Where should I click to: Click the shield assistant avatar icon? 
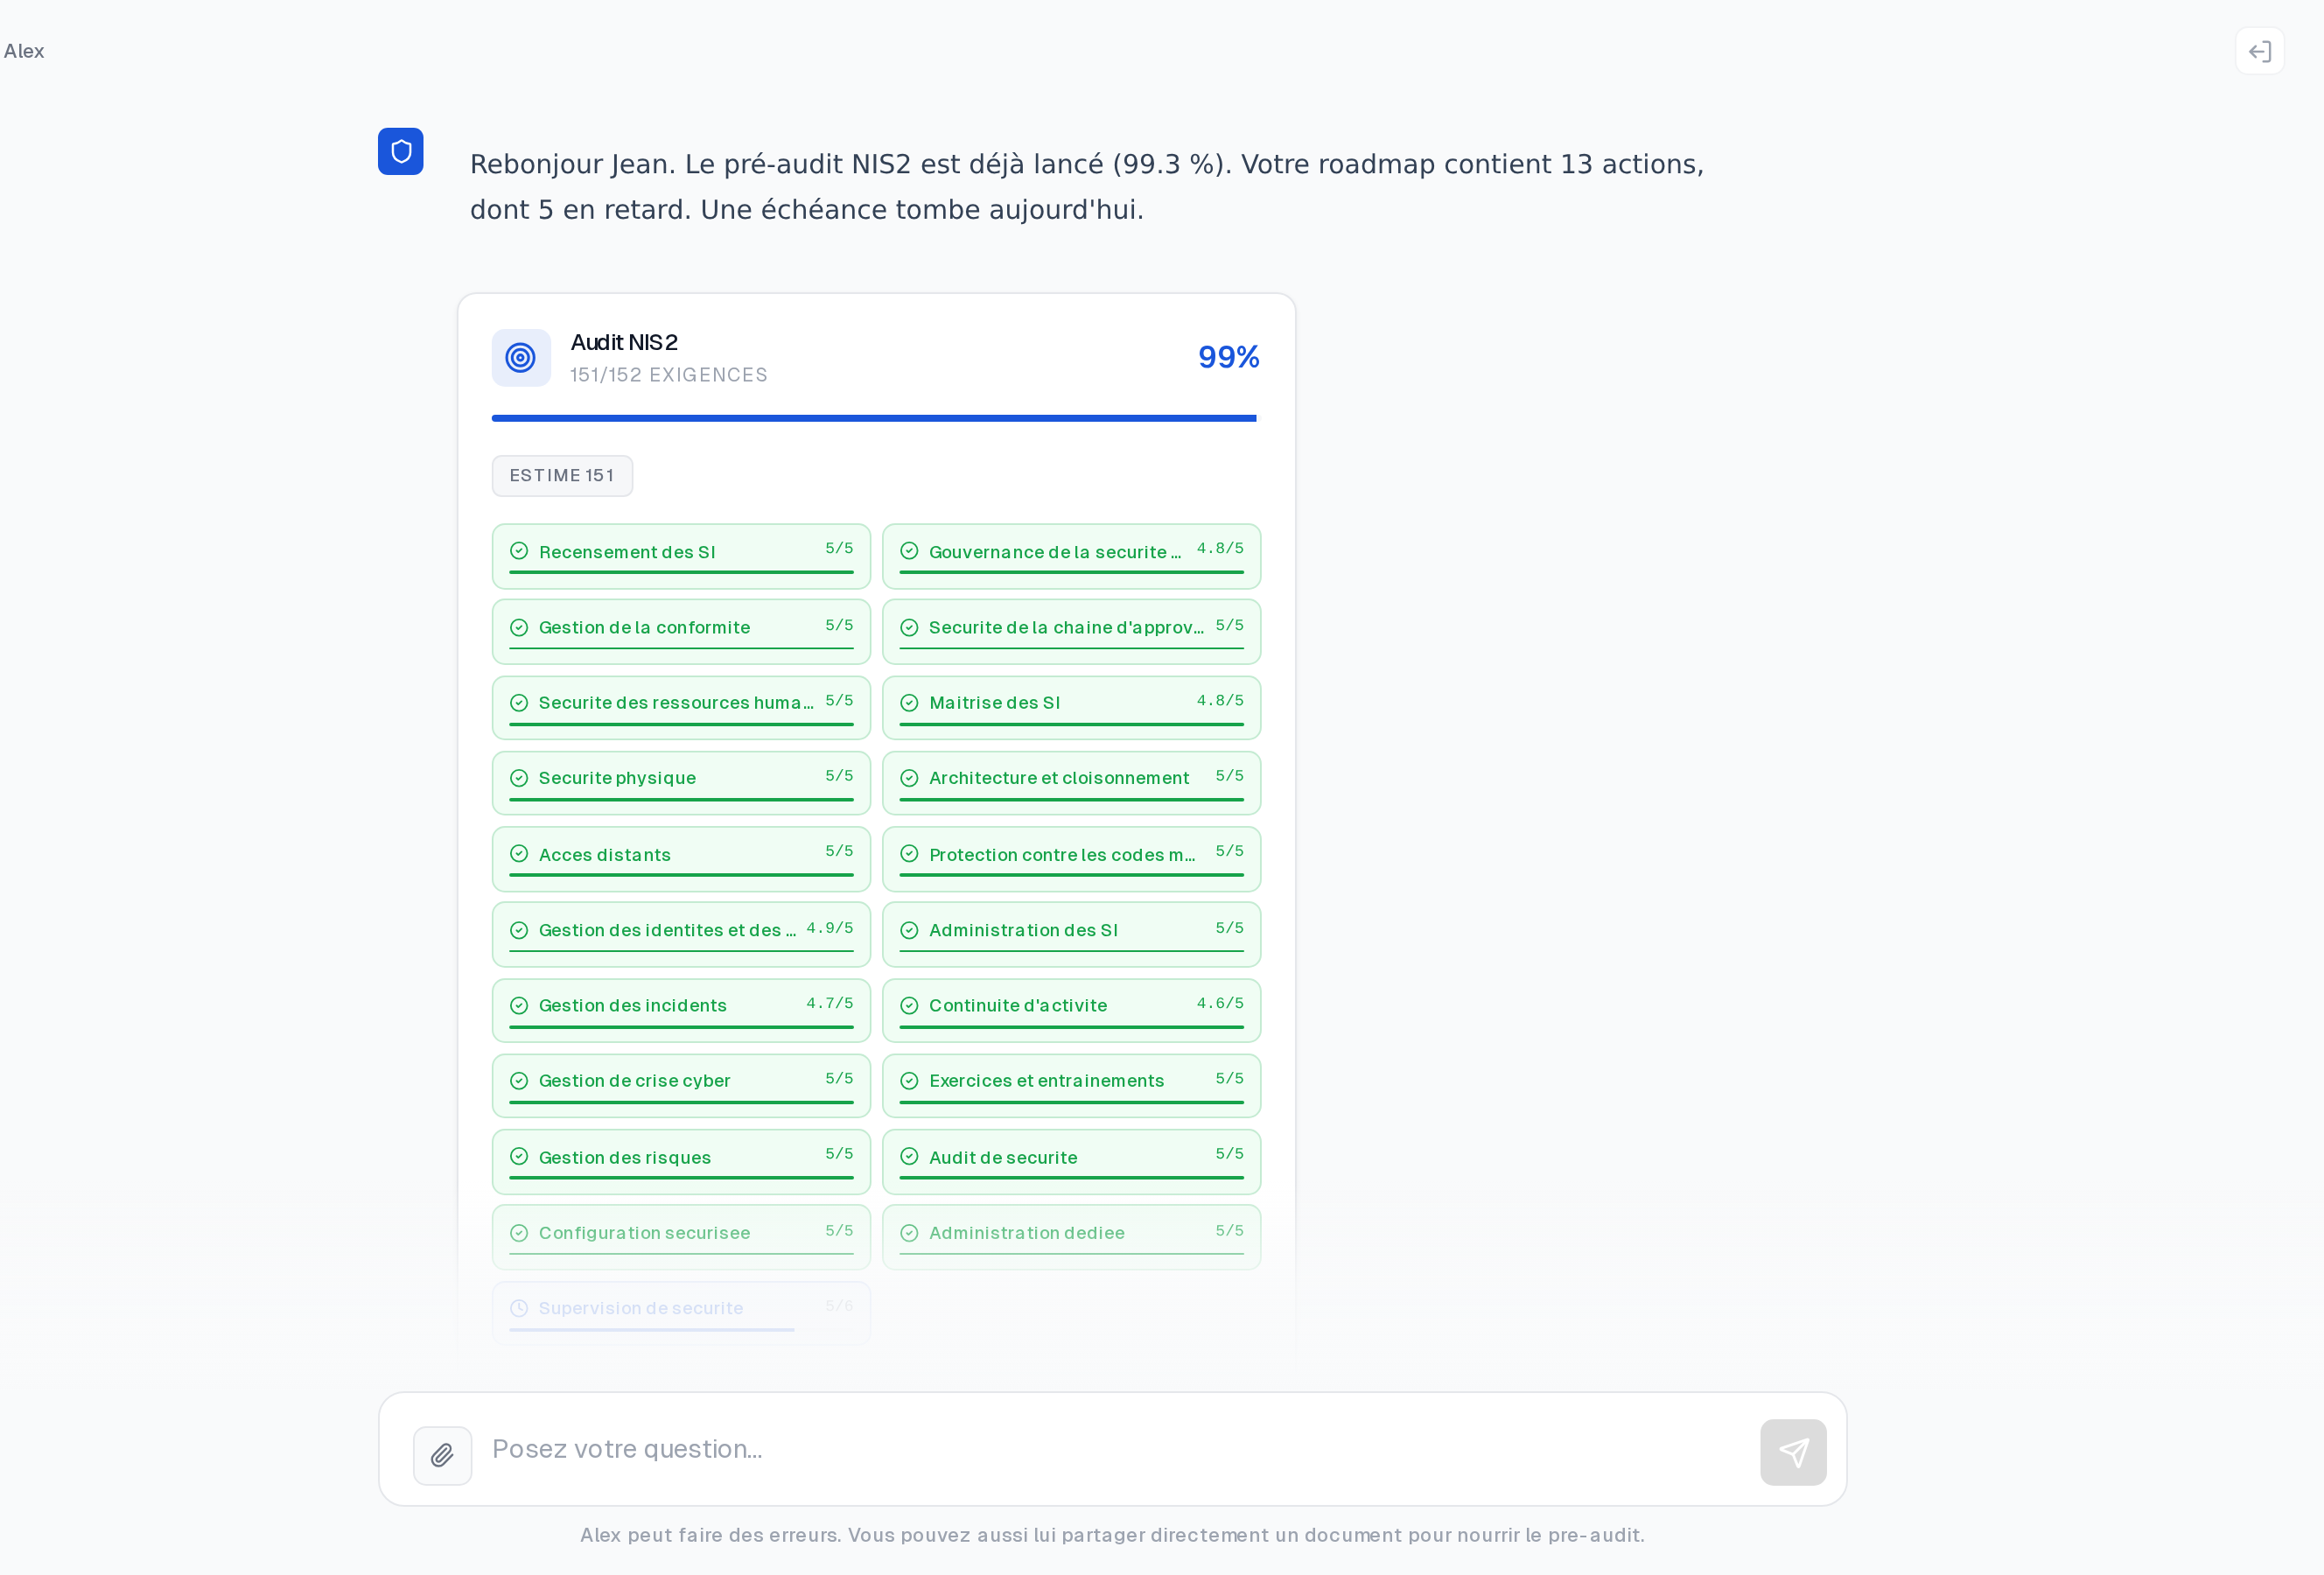click(x=401, y=151)
